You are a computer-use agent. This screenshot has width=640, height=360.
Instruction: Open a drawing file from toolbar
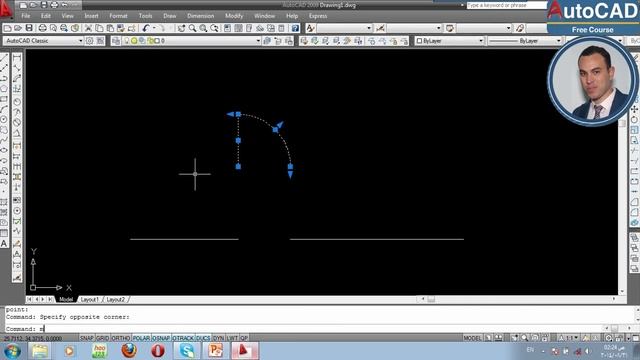click(18, 28)
